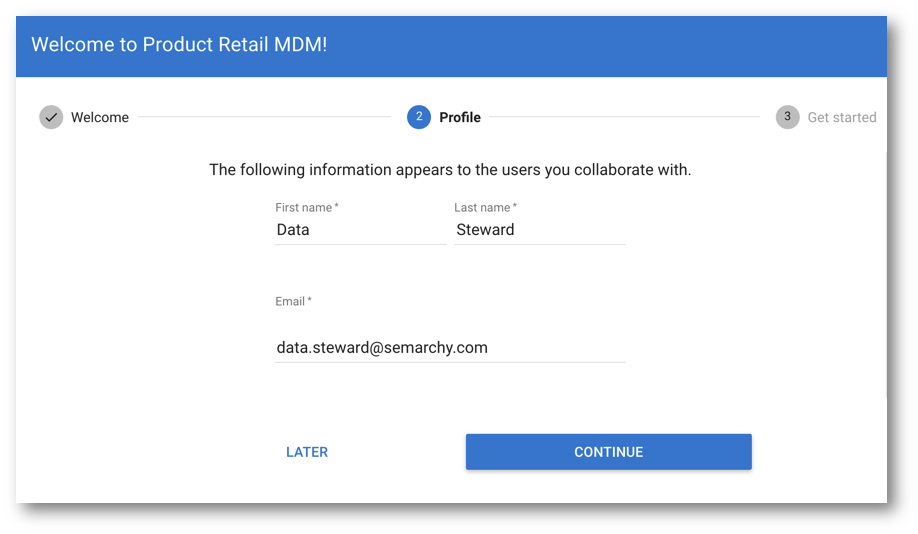
Task: Go back to the Welcome step label
Action: pyautogui.click(x=100, y=117)
